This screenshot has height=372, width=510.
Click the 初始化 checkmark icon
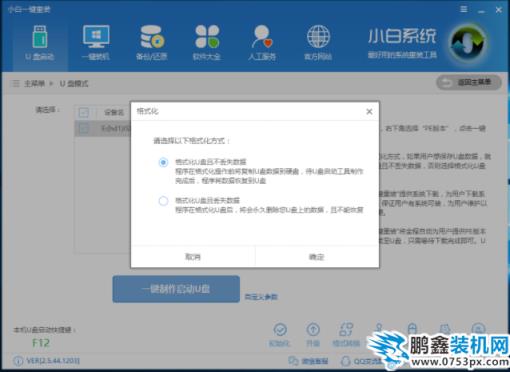(x=280, y=330)
